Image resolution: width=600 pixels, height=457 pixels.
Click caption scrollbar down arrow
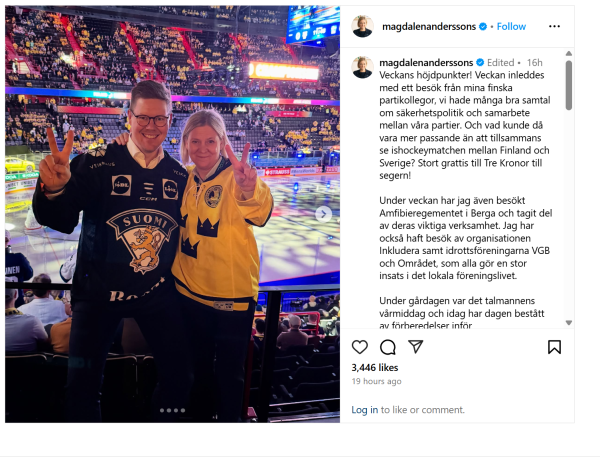pyautogui.click(x=569, y=323)
